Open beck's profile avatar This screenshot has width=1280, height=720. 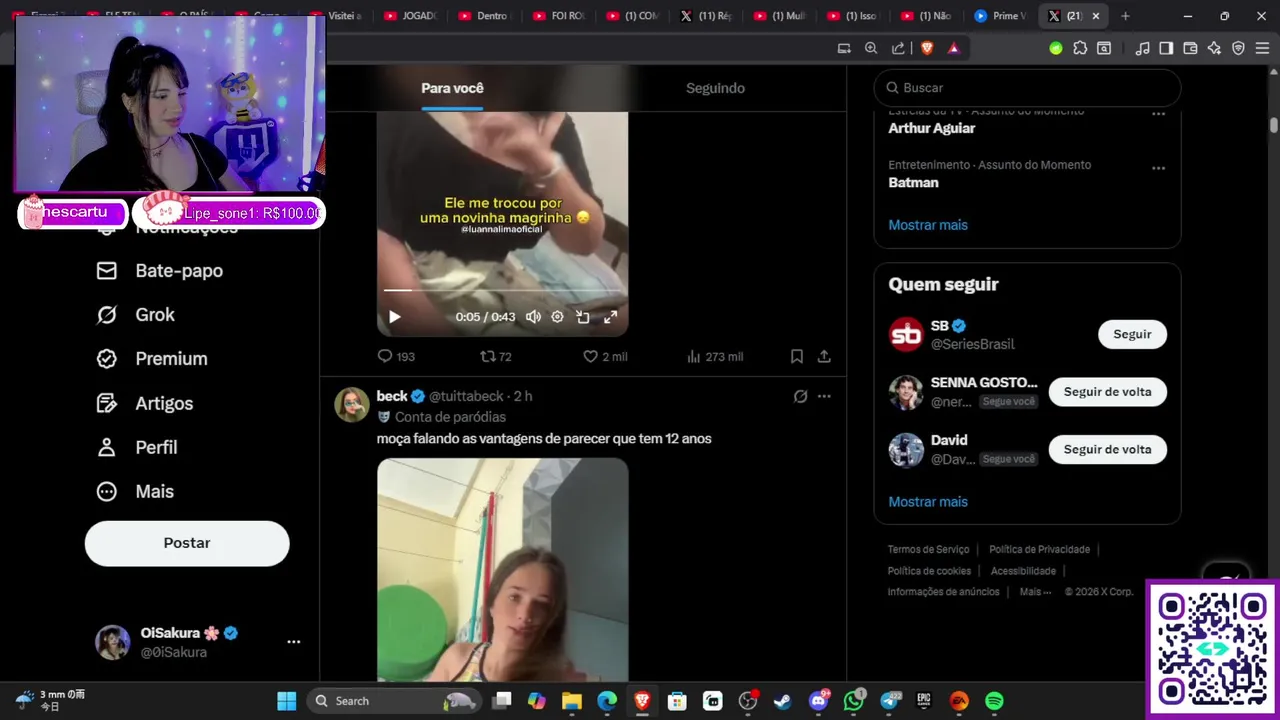pos(352,404)
